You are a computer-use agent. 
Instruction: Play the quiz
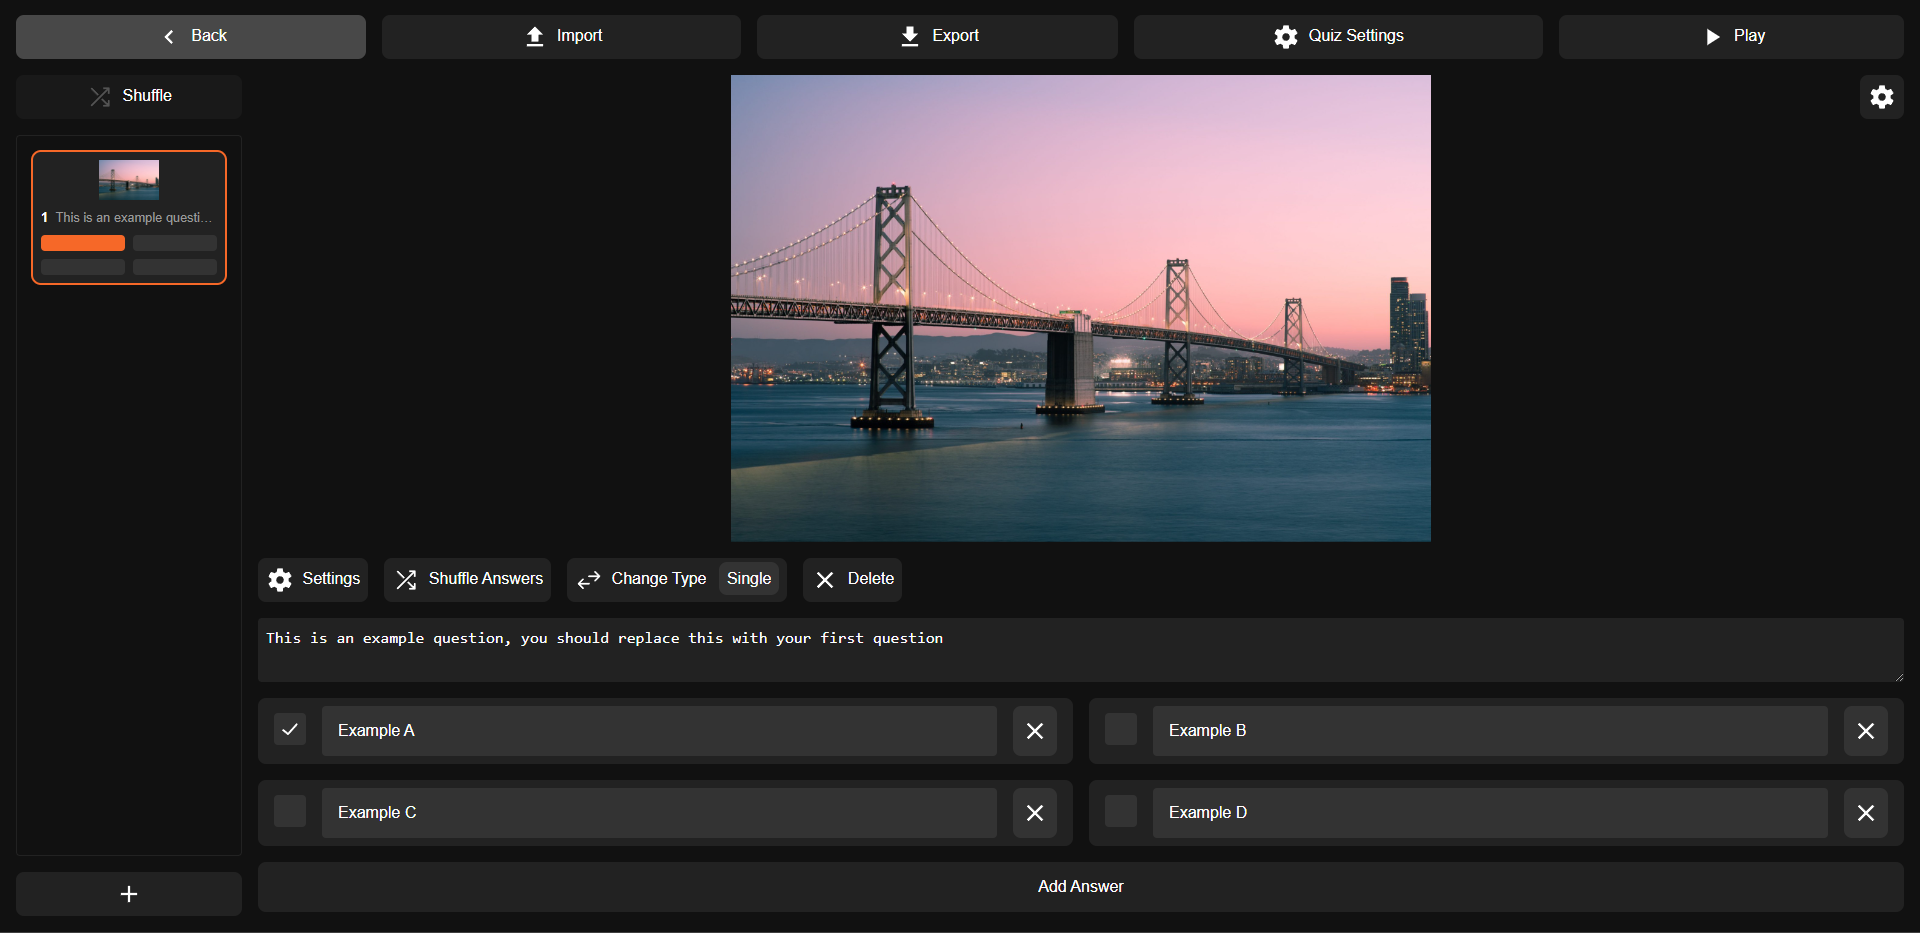click(x=1731, y=36)
